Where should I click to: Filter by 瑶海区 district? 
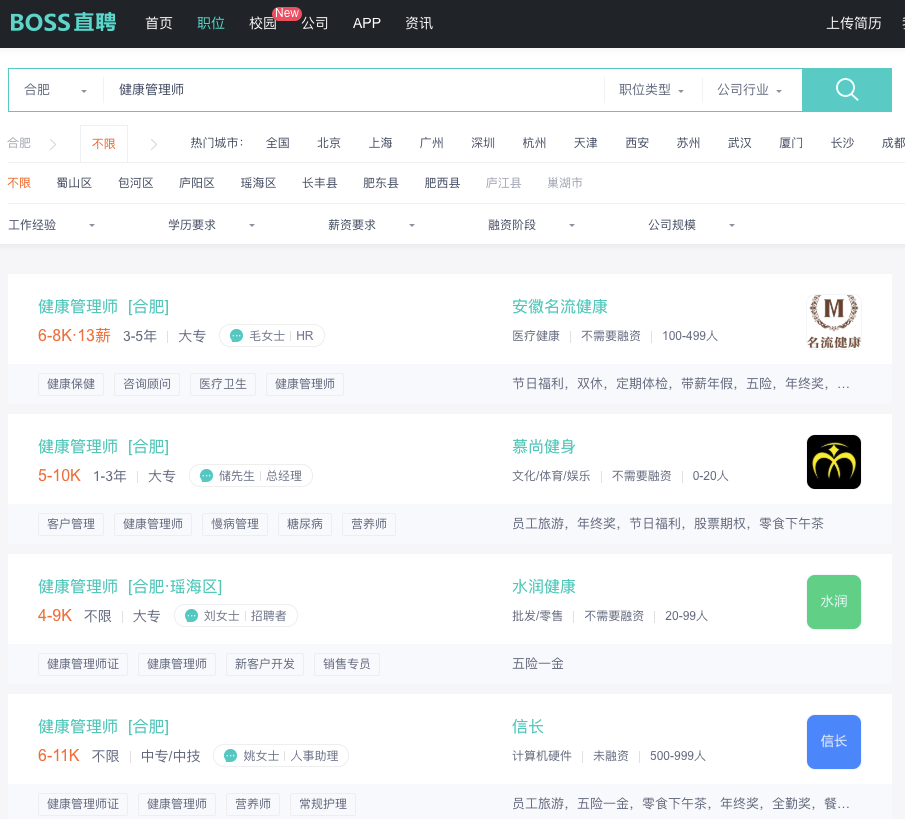259,183
